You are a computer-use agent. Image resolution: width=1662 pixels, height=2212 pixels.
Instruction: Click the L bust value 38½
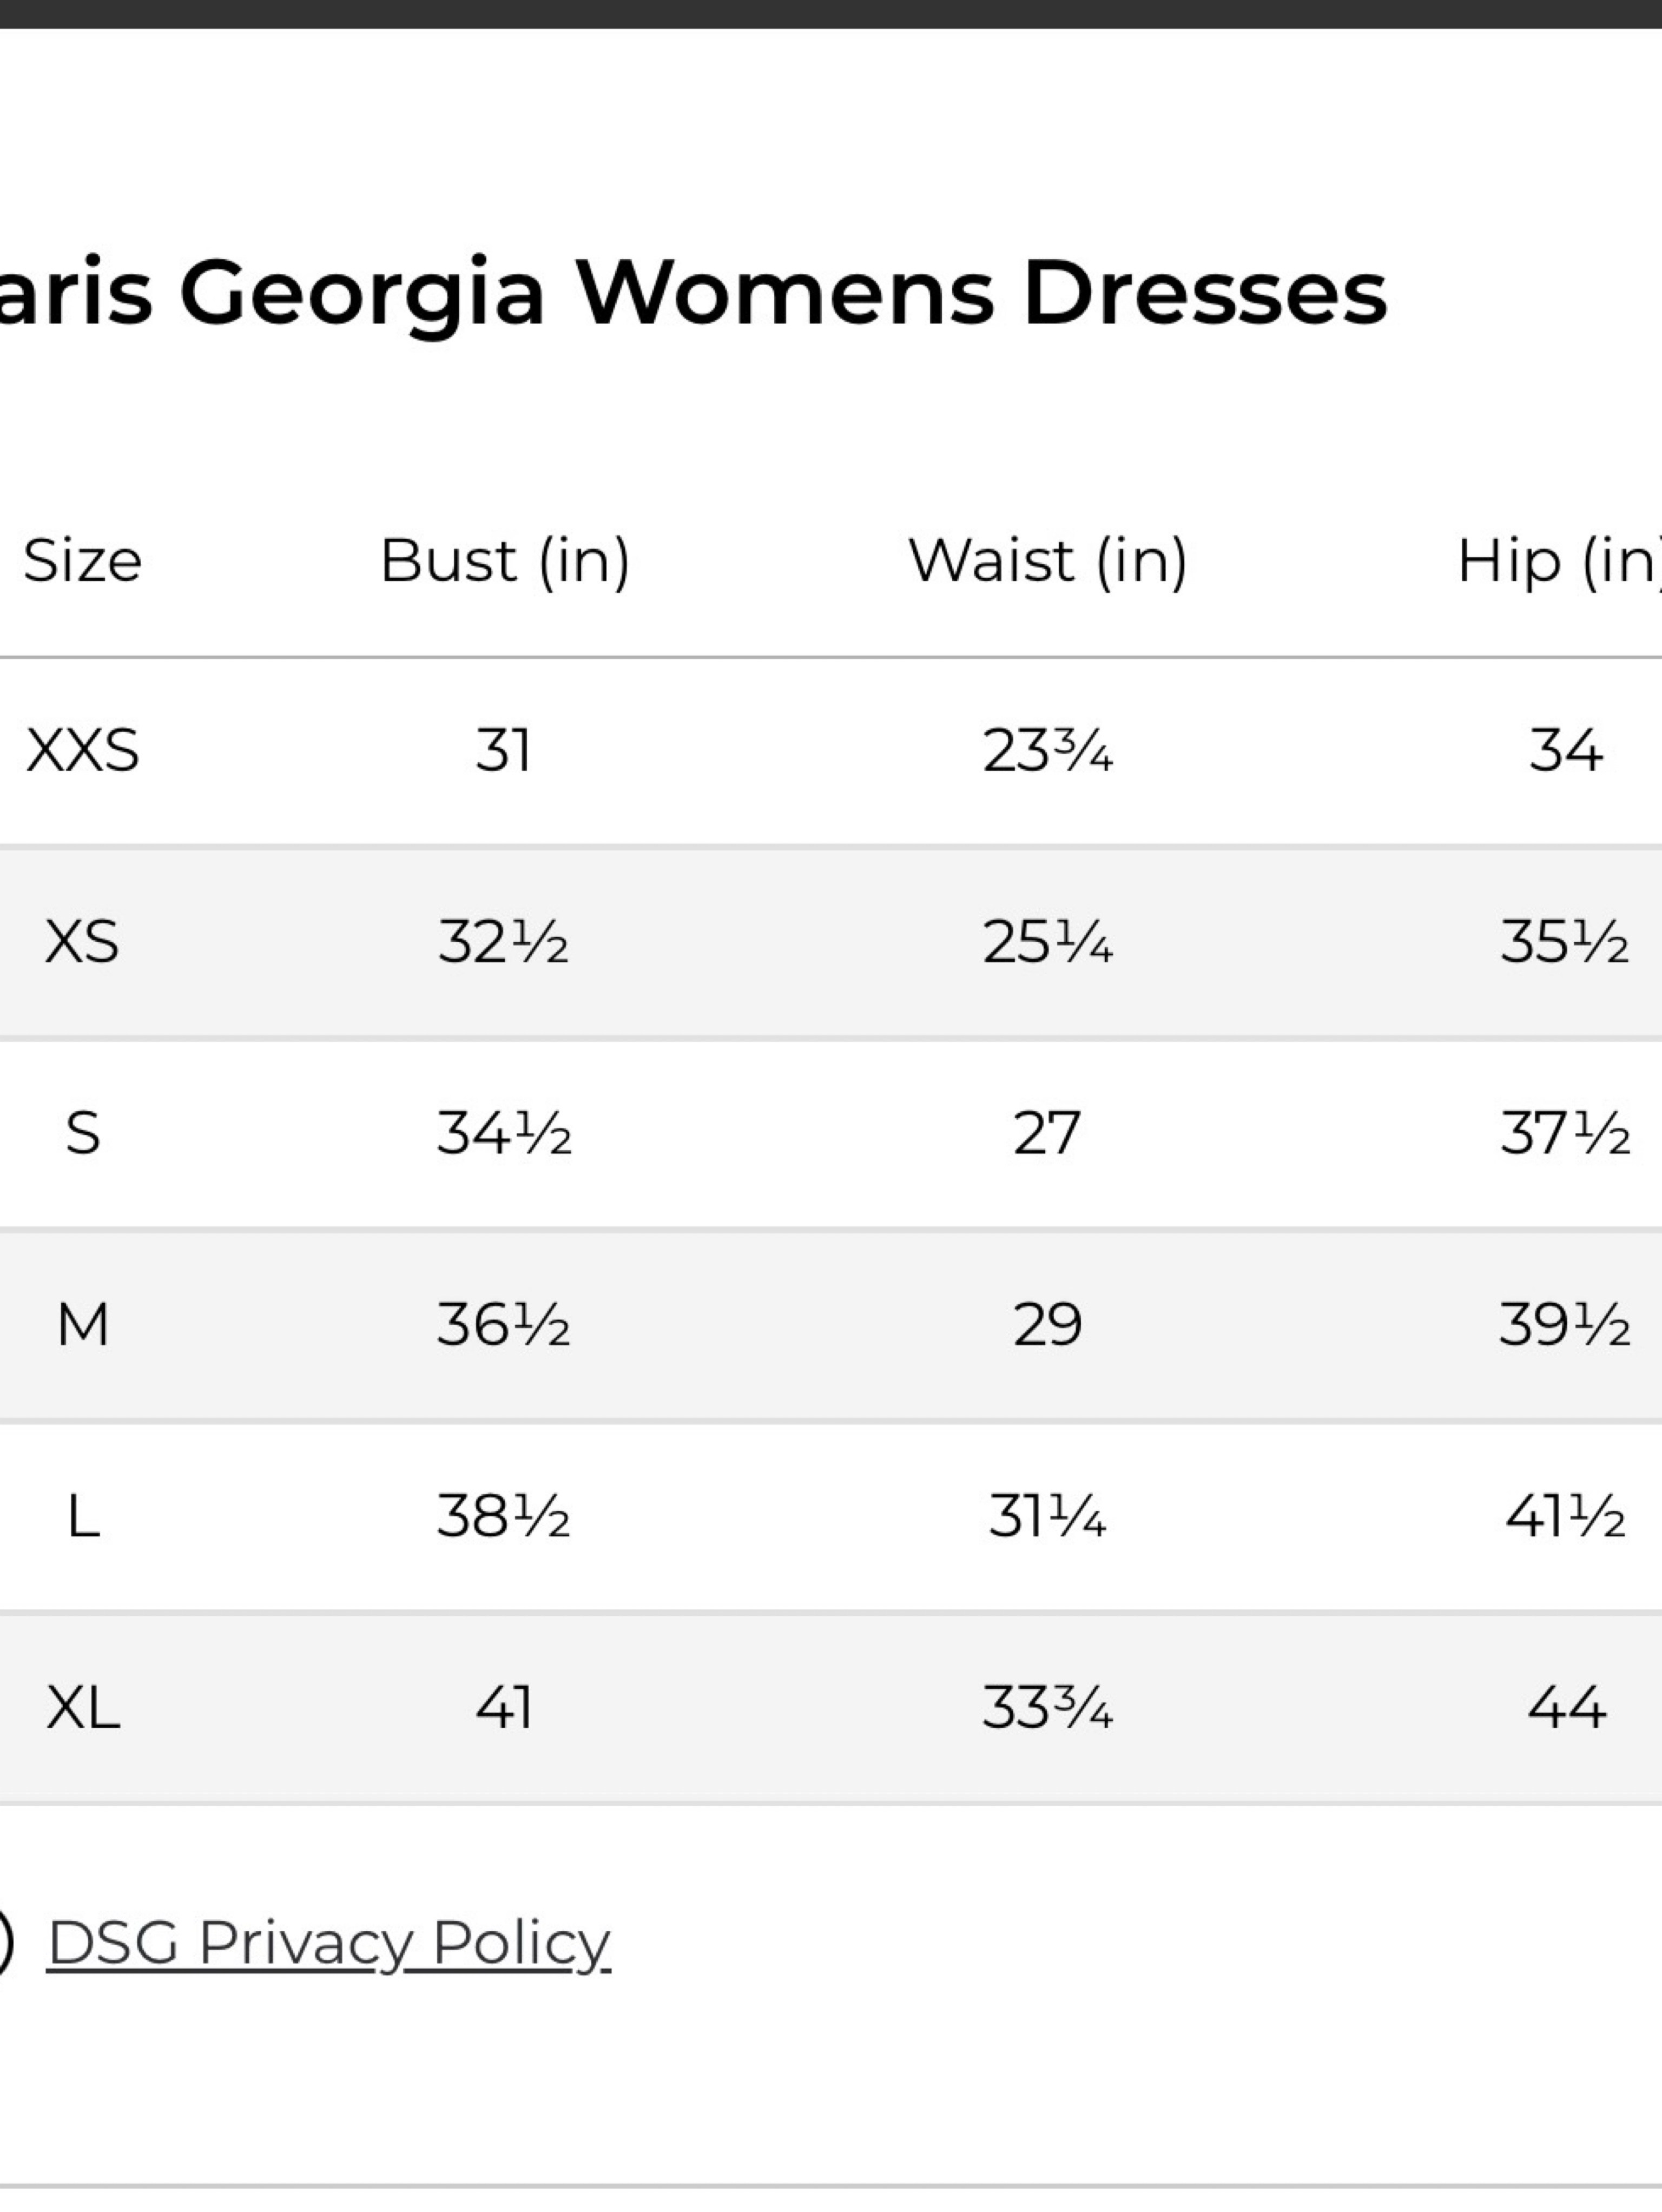tap(503, 1517)
